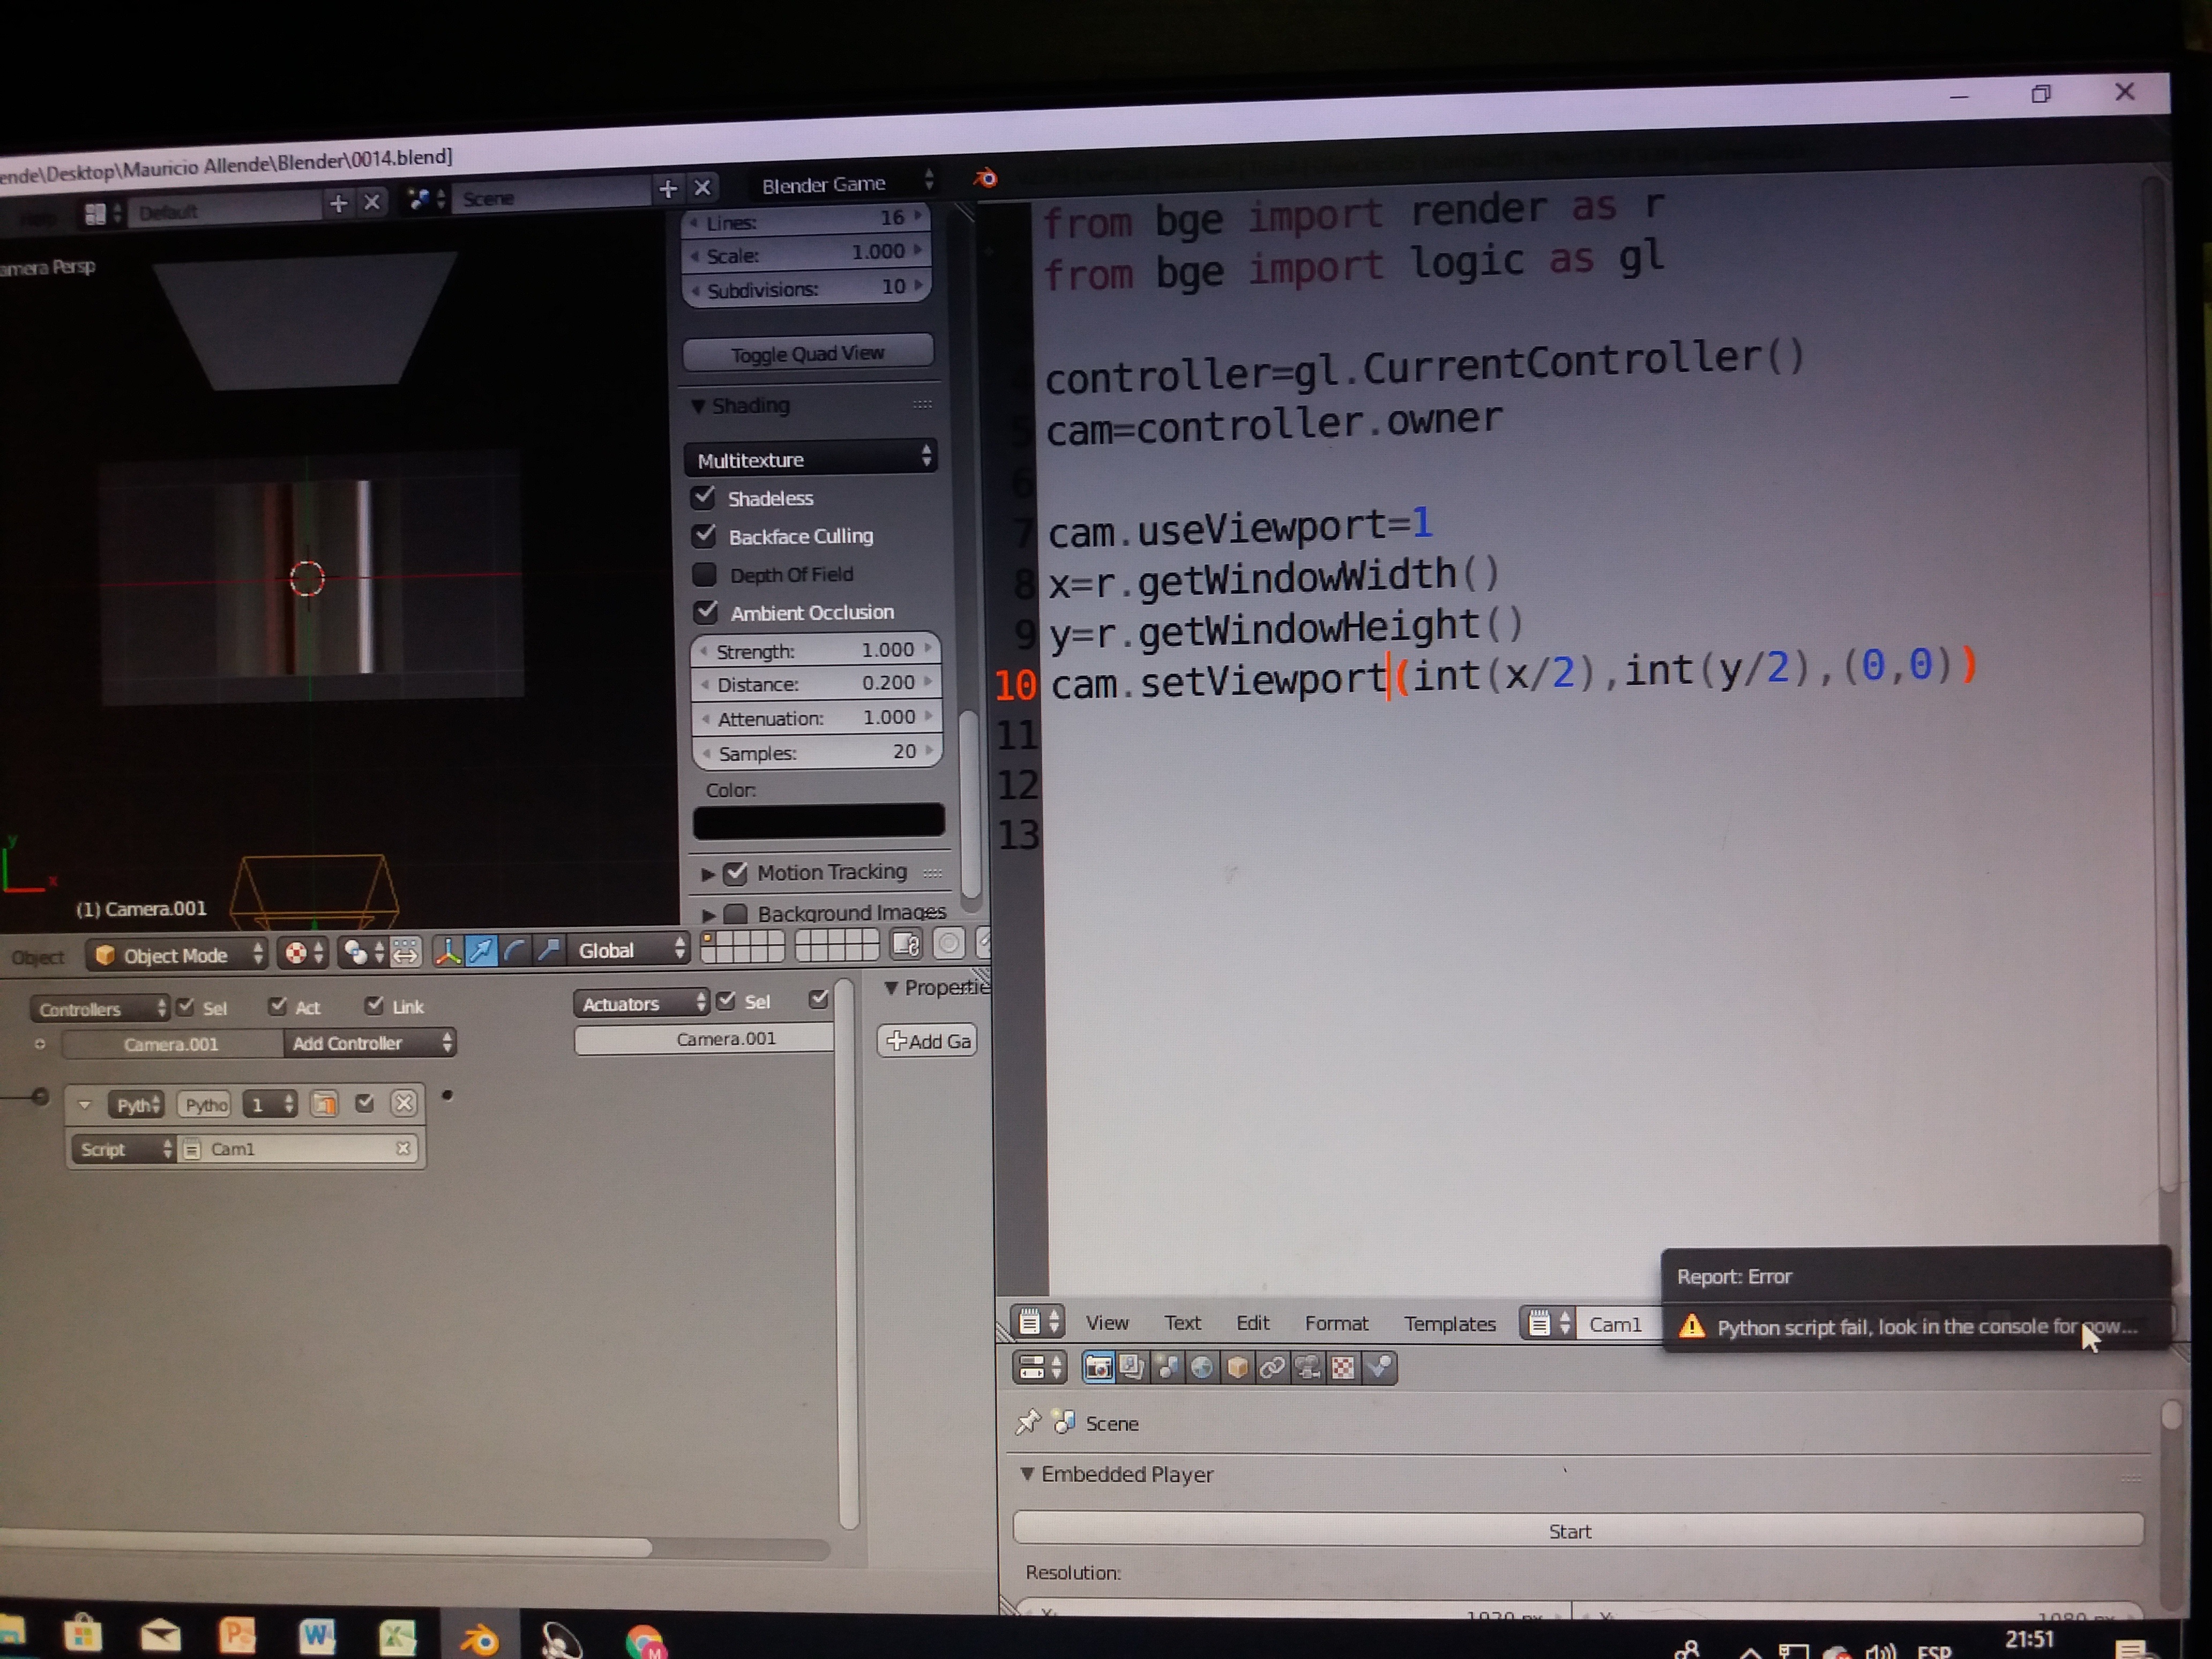The height and width of the screenshot is (1659, 2212).
Task: Select the translate manipulator arrow
Action: pyautogui.click(x=481, y=950)
